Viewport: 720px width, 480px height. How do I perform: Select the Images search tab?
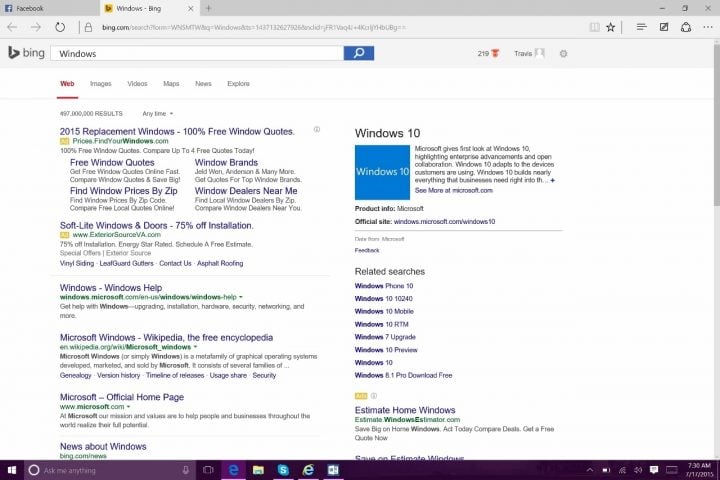(101, 84)
